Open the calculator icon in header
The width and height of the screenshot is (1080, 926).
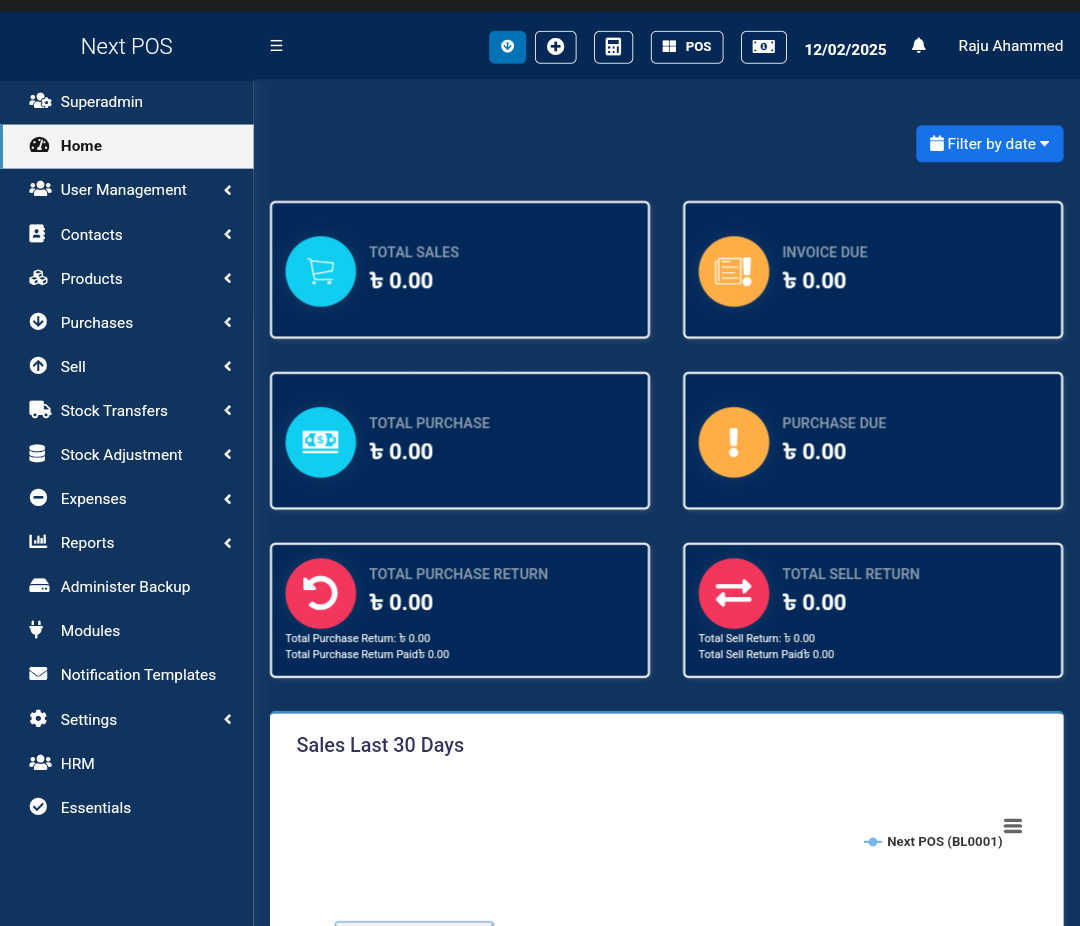[x=613, y=47]
